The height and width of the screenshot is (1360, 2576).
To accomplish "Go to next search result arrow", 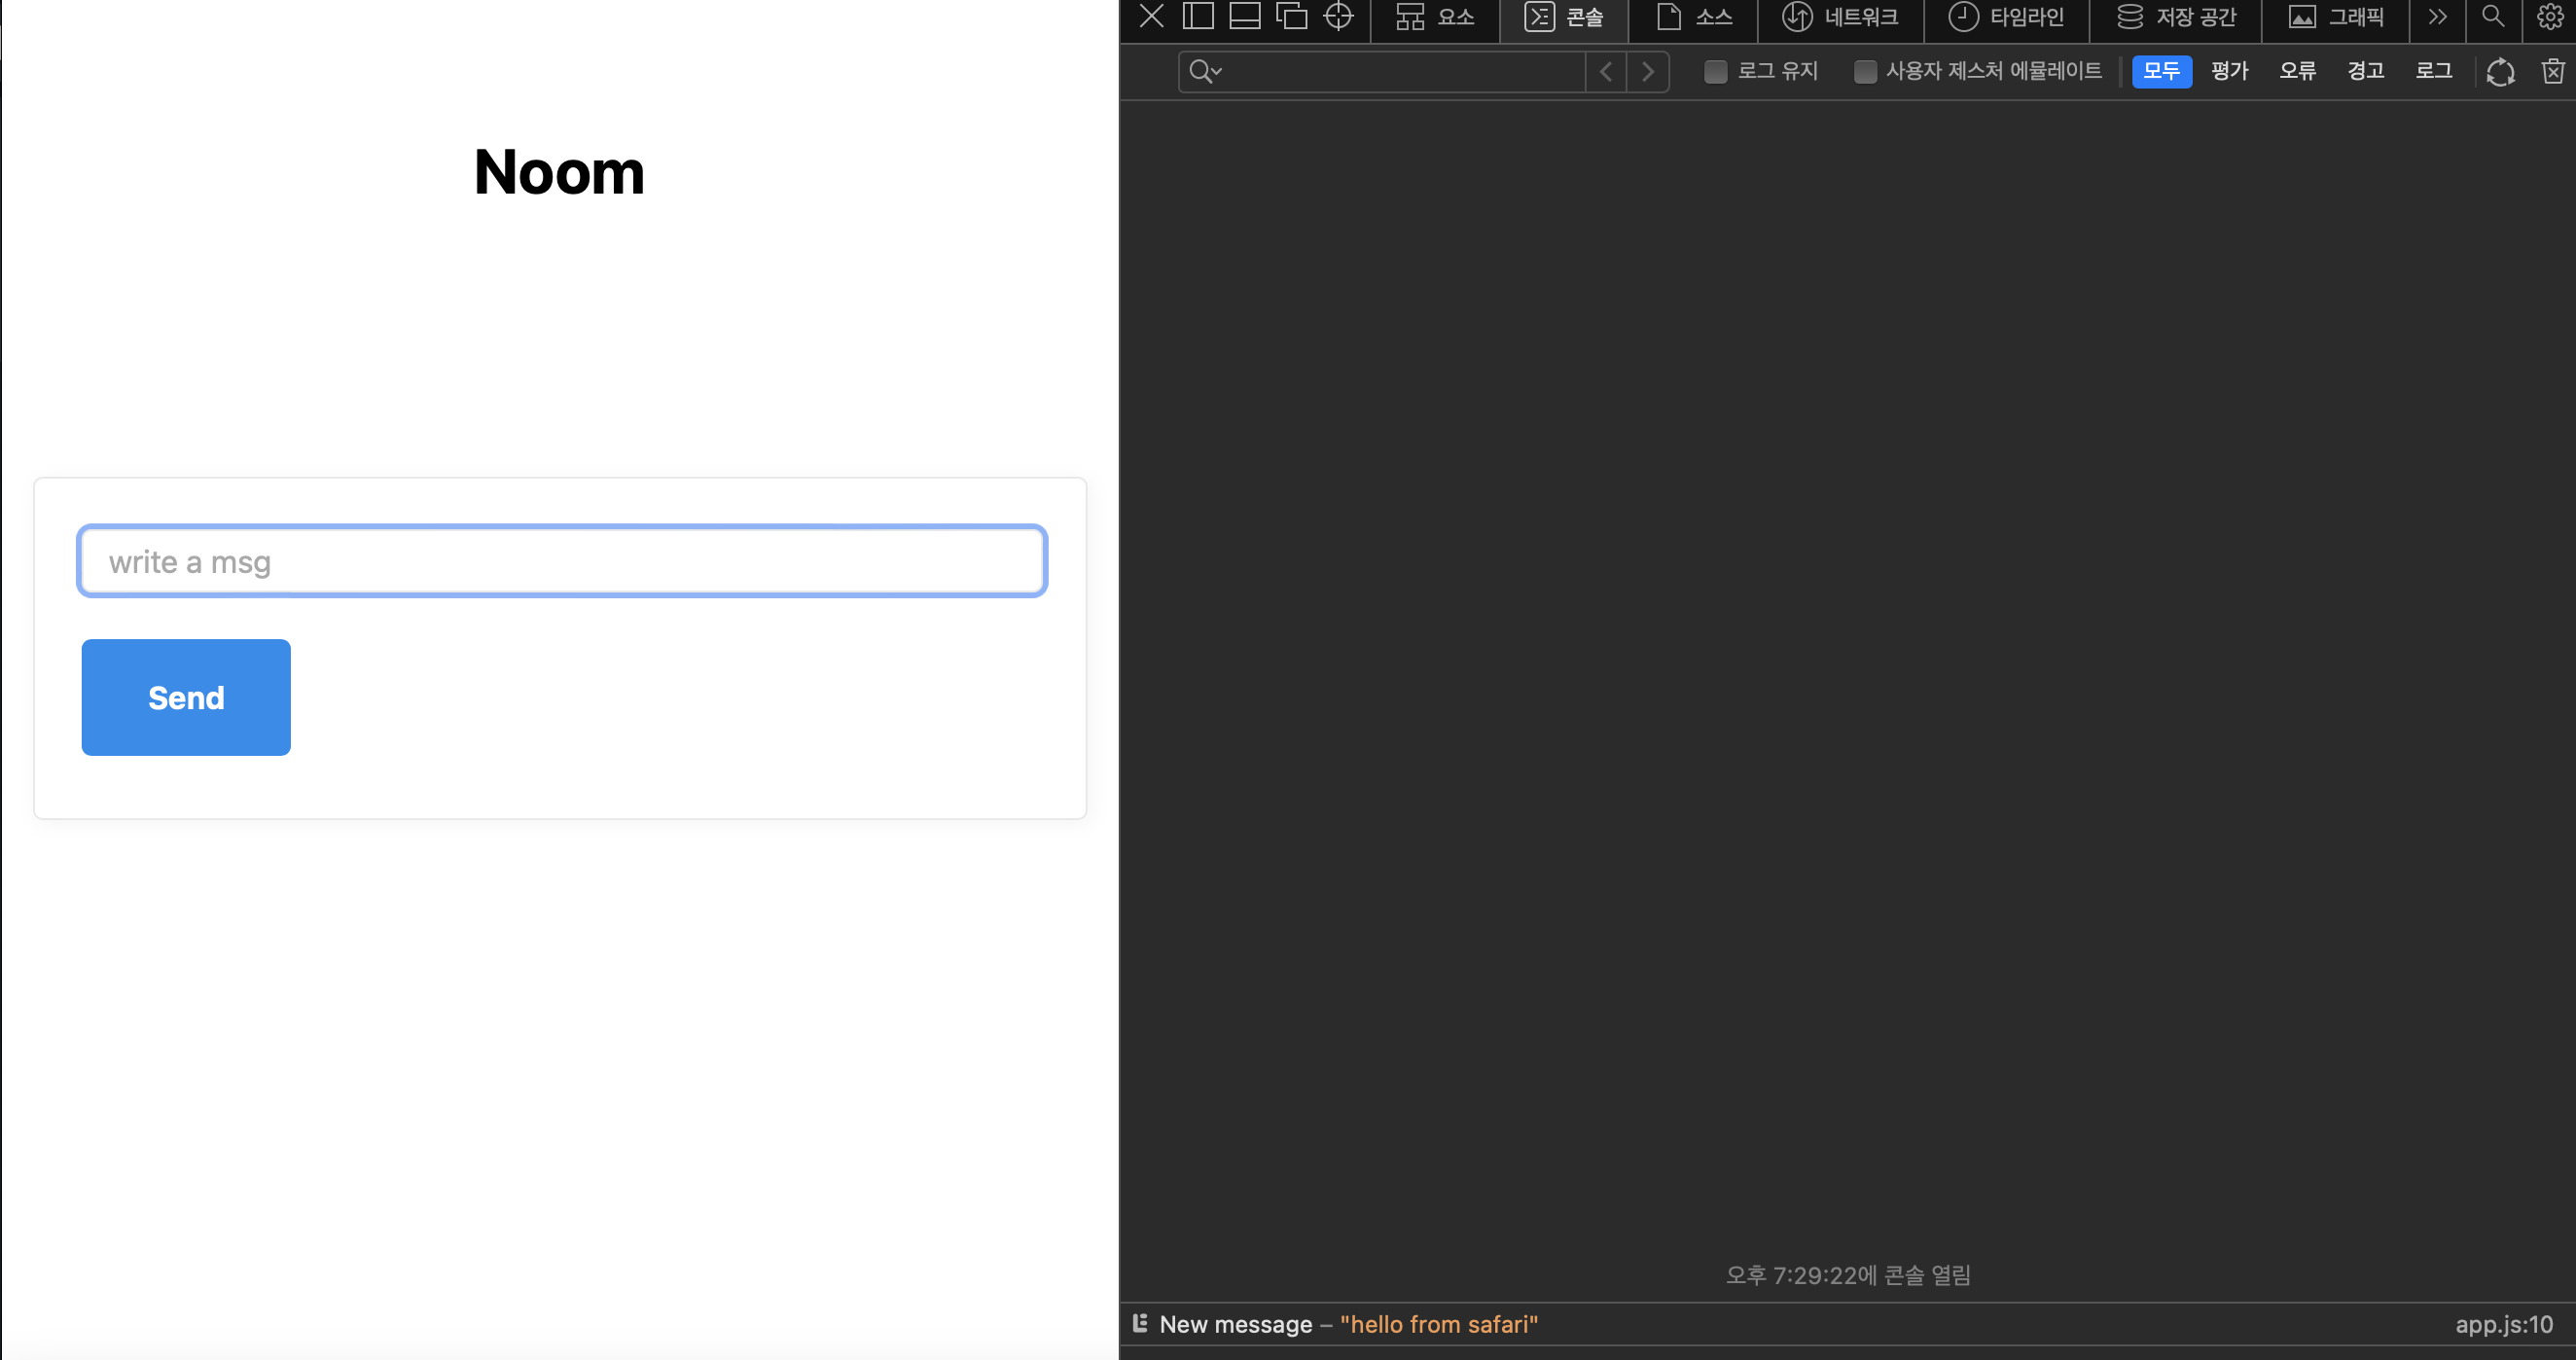I will click(1647, 72).
